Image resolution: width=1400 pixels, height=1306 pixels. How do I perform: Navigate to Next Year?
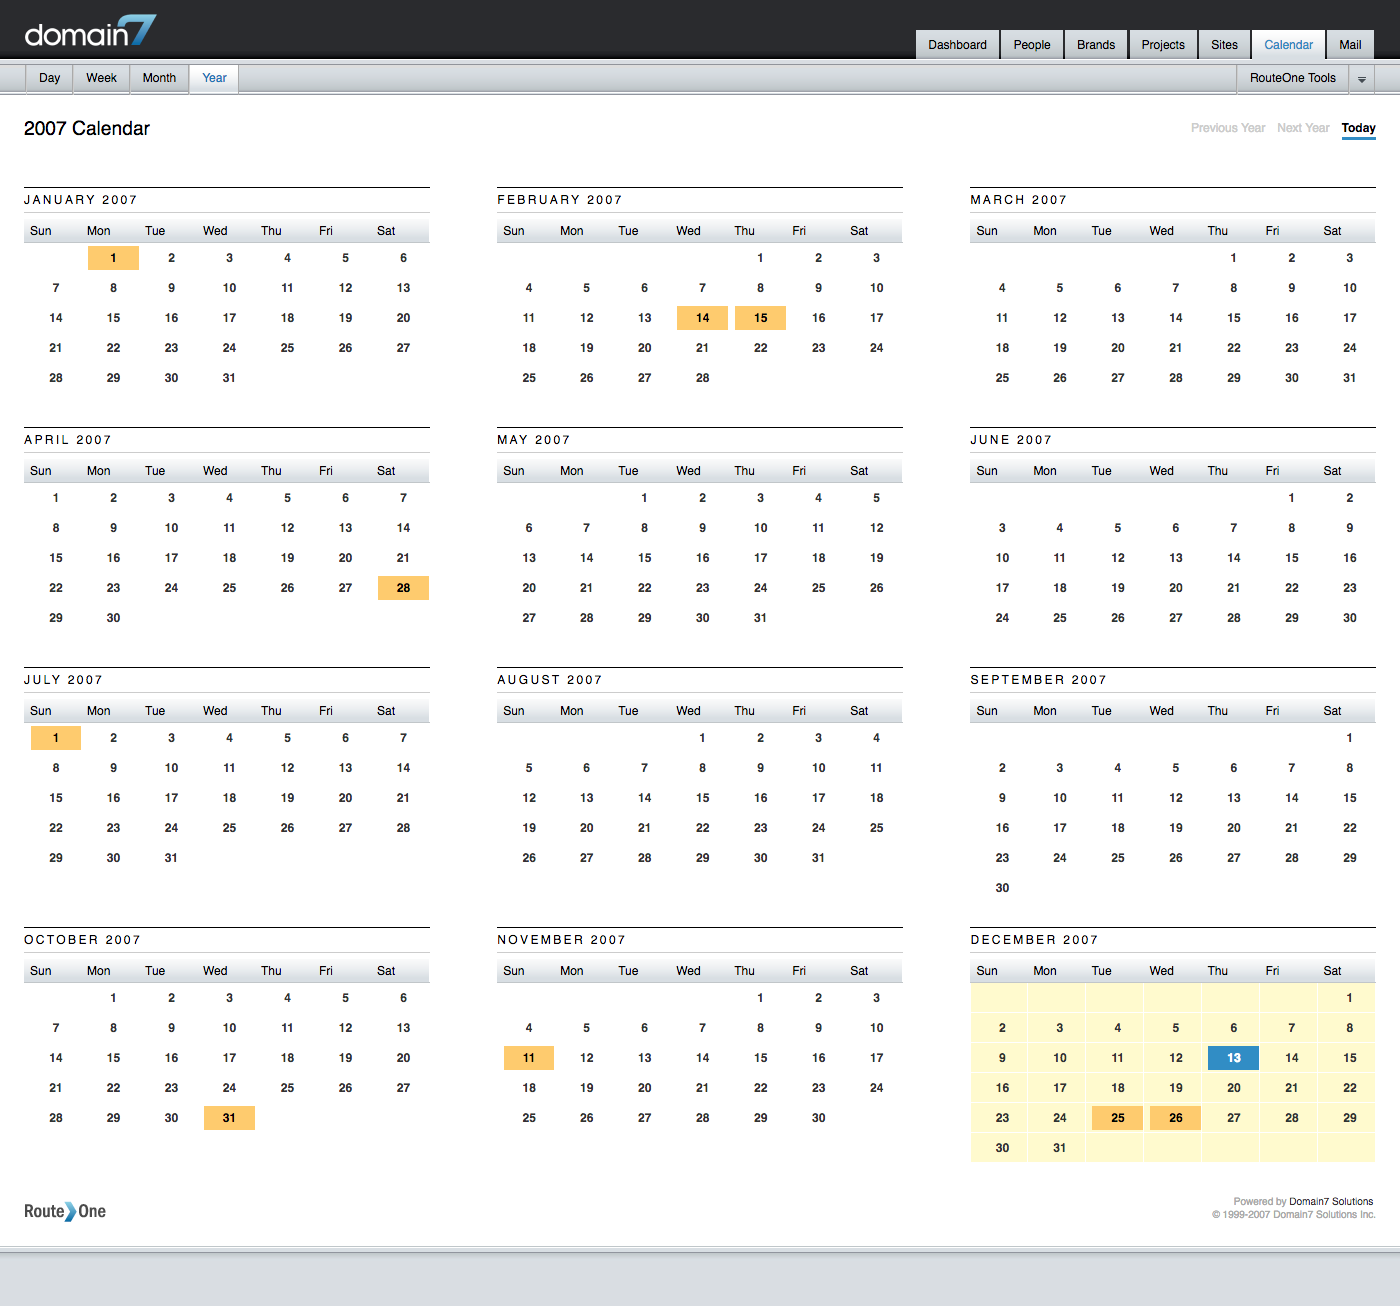click(1302, 128)
